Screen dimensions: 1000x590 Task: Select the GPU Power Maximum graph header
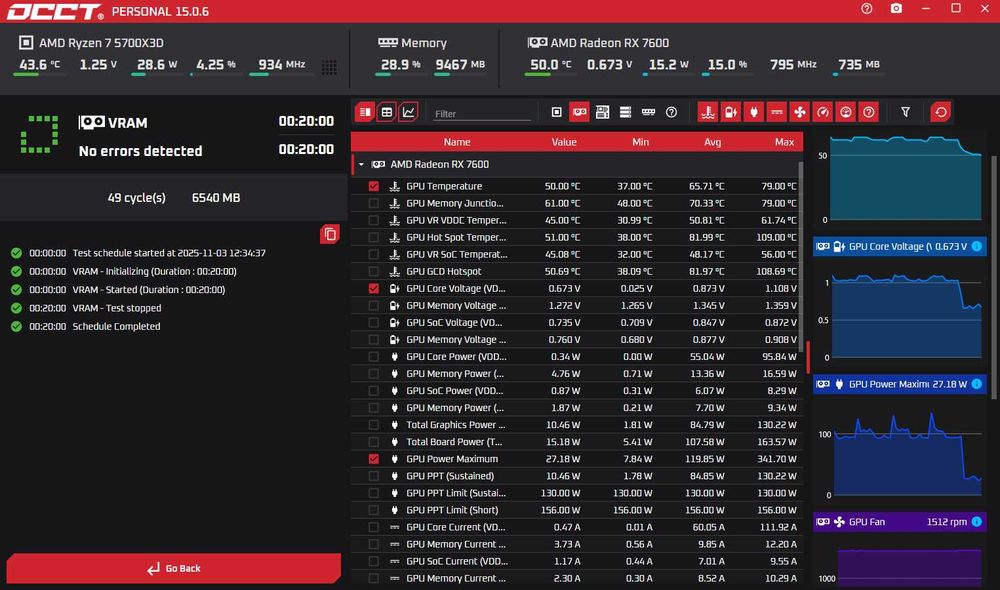pos(899,384)
